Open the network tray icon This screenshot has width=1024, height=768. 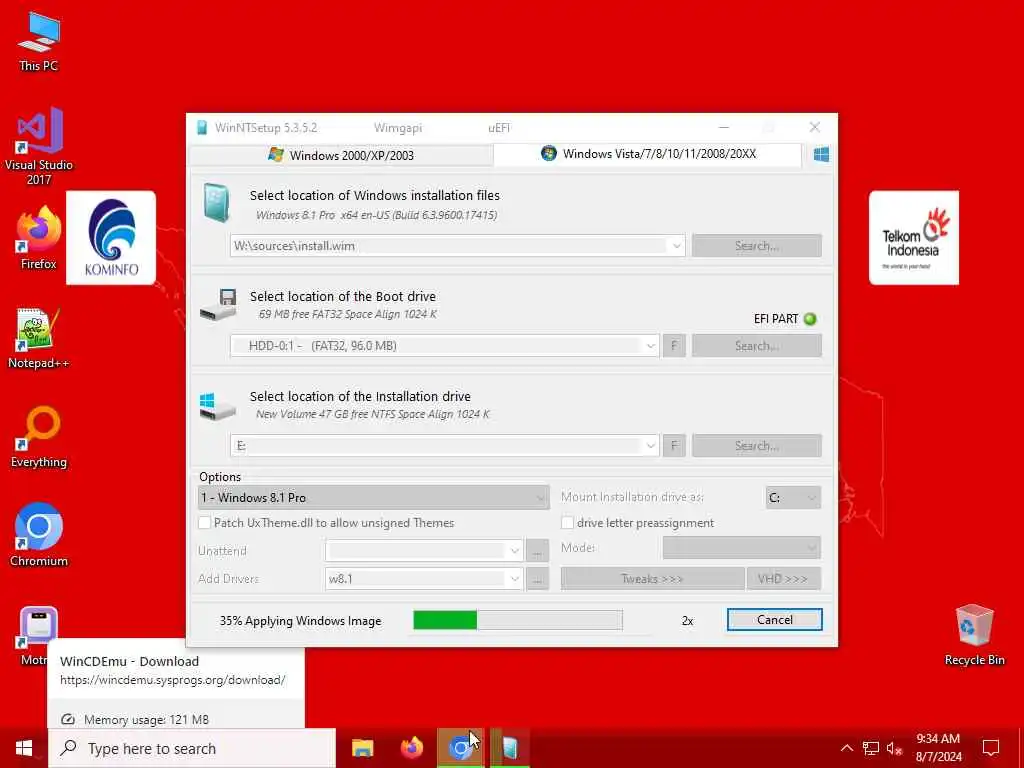click(x=871, y=748)
